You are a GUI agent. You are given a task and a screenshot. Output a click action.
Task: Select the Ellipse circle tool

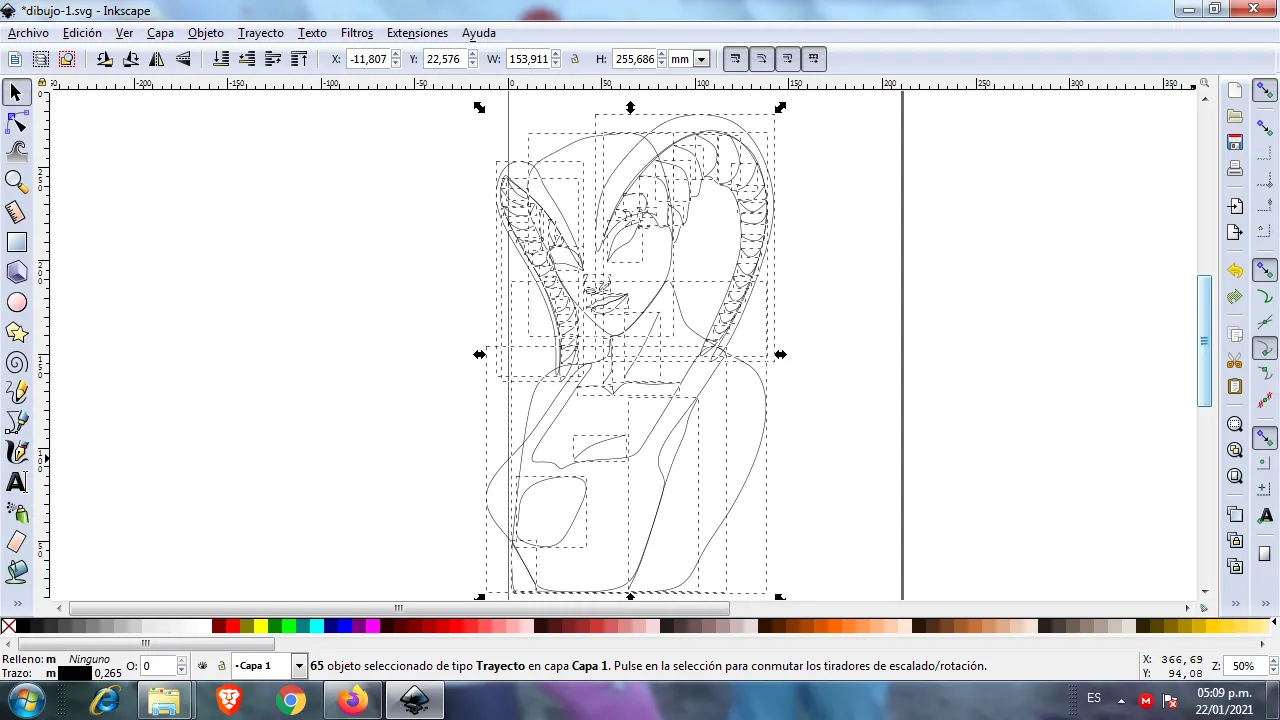coord(16,302)
